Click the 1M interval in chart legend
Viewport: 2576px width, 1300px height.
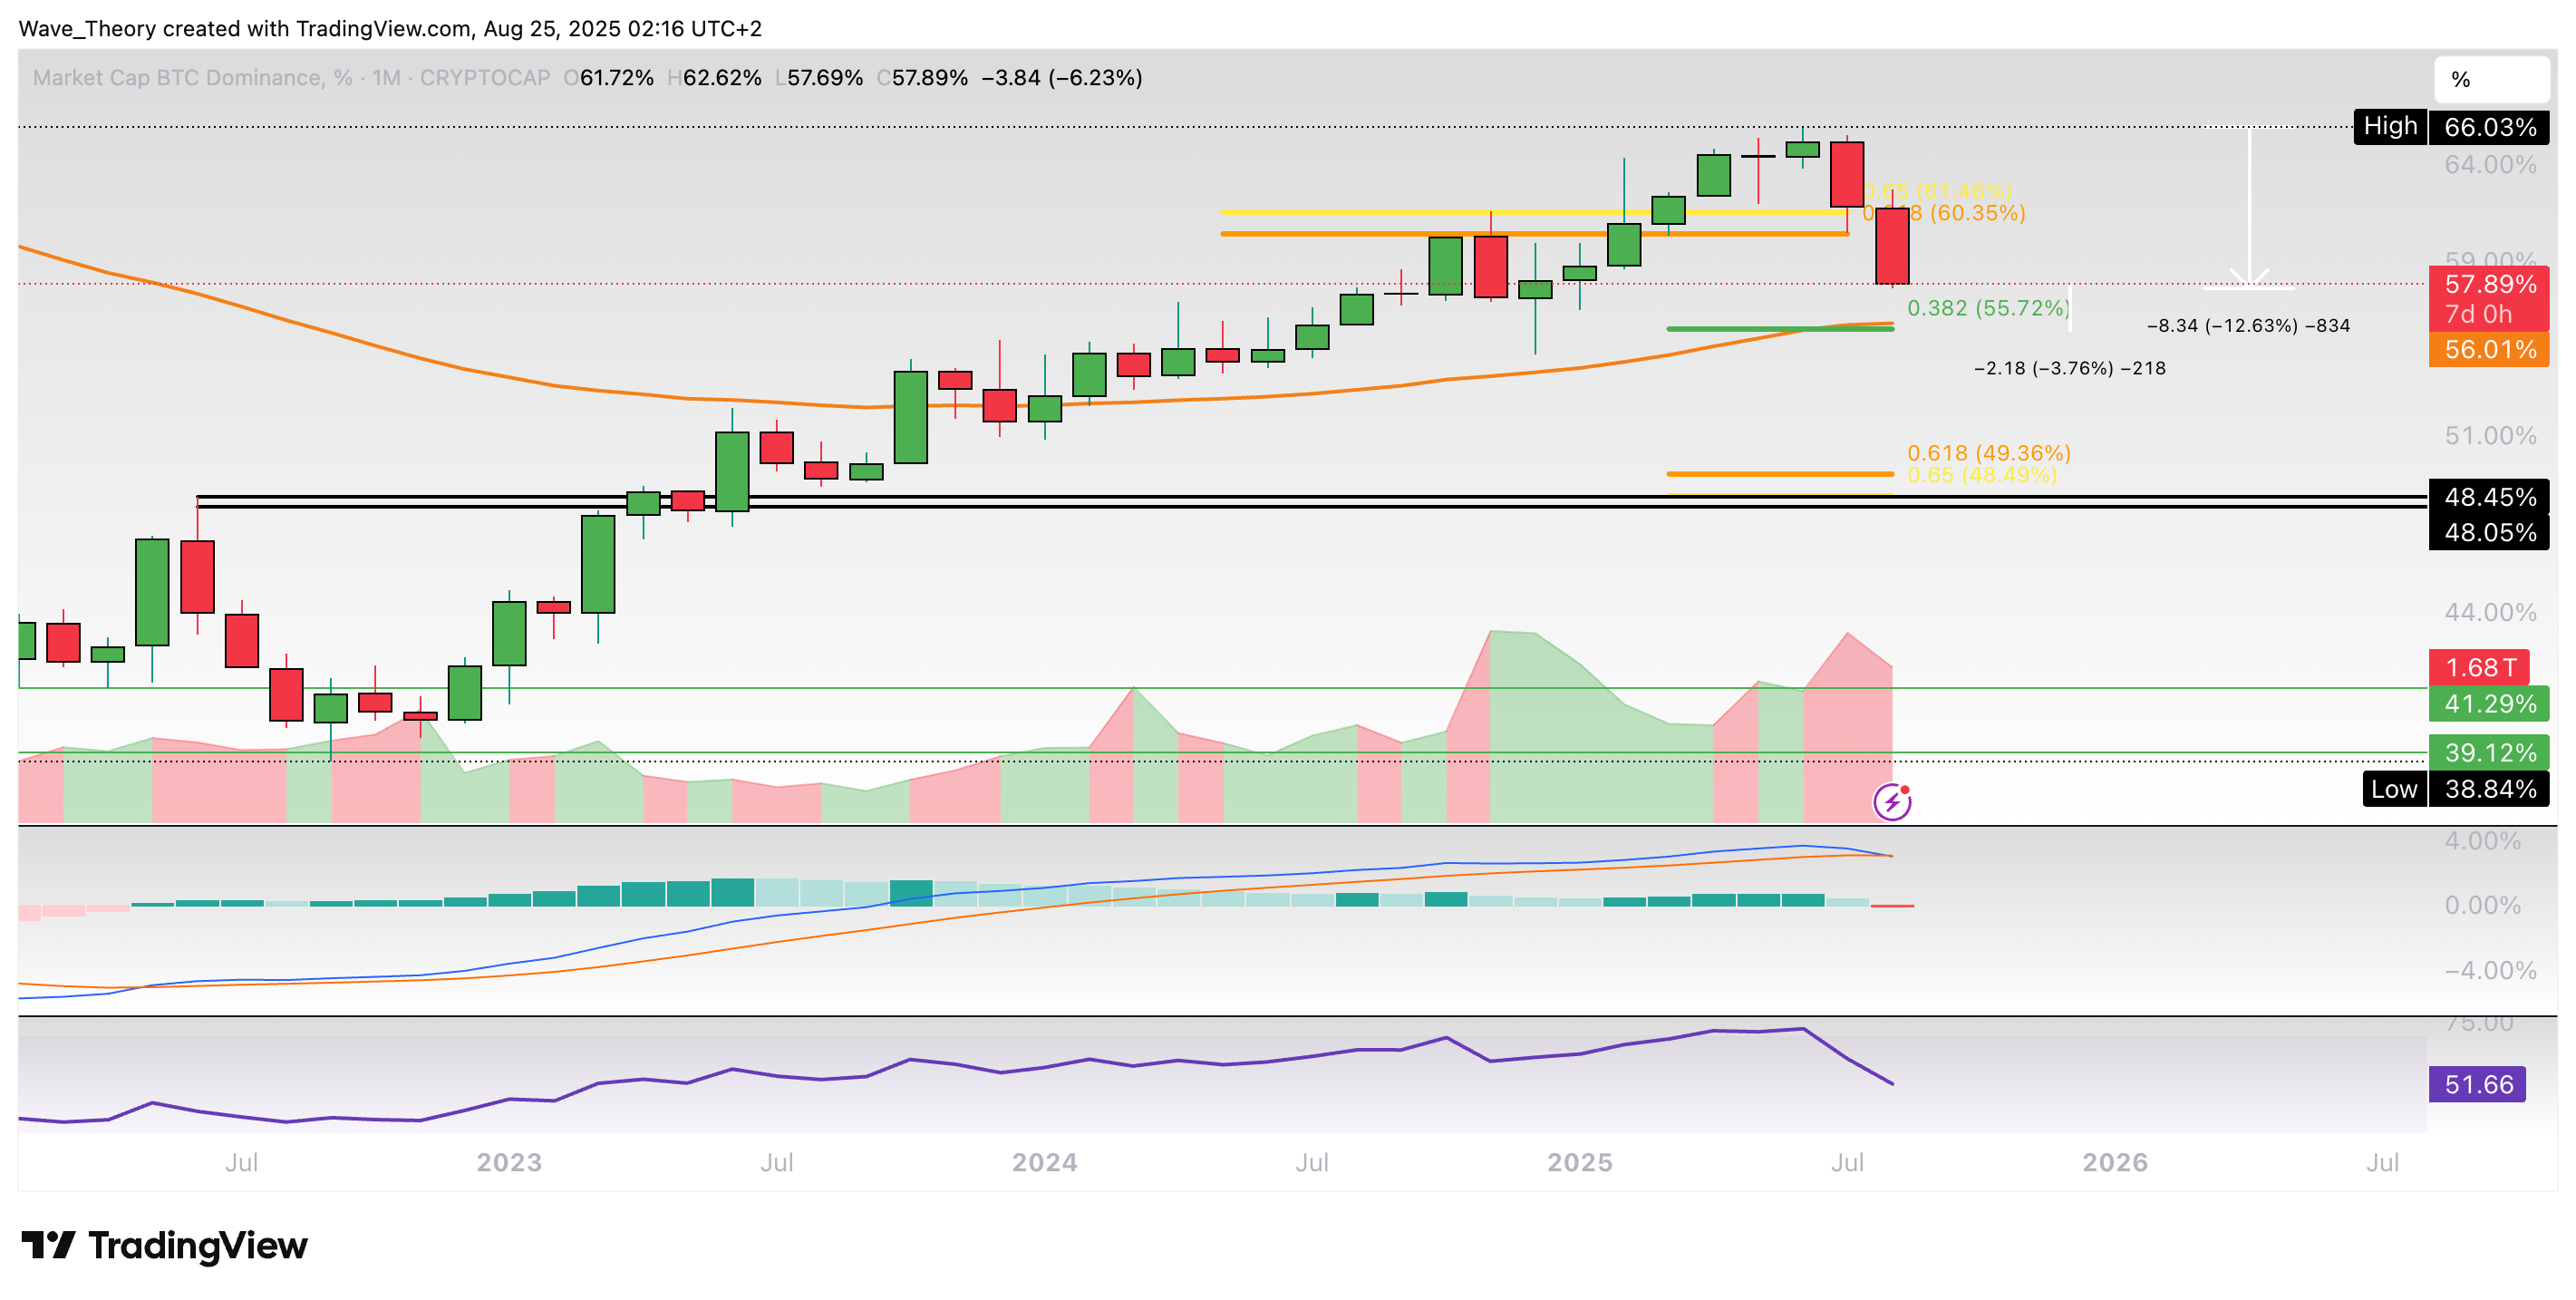click(x=386, y=78)
